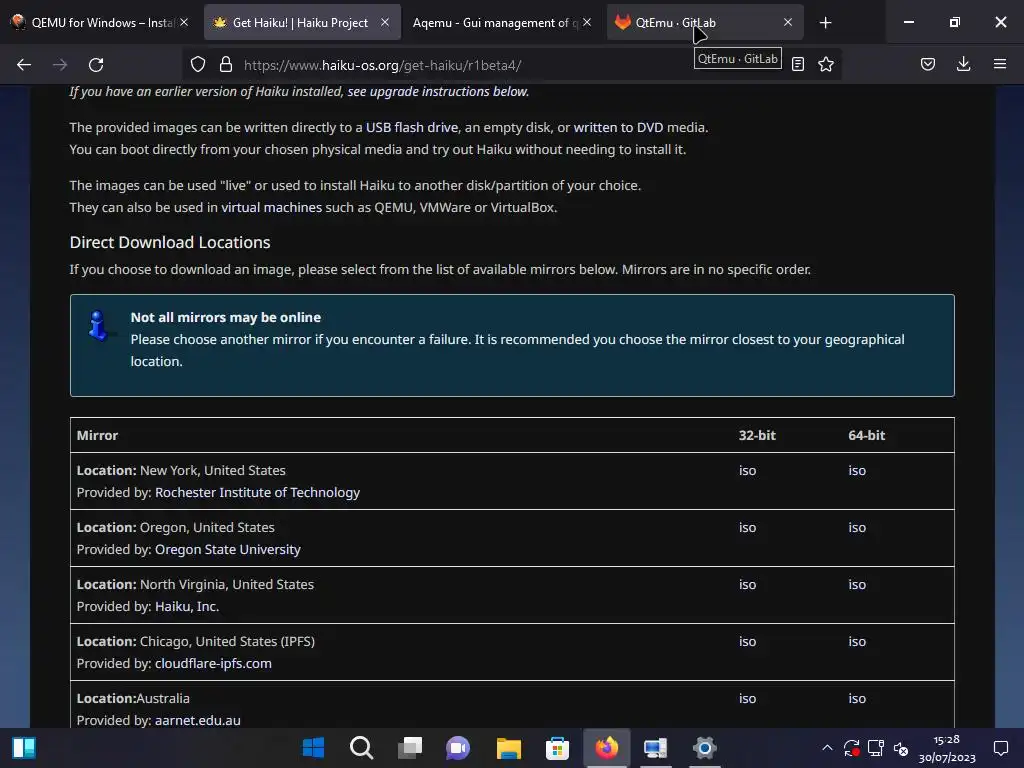The image size is (1024, 768).
Task: Click the network display tray icon
Action: click(x=876, y=748)
